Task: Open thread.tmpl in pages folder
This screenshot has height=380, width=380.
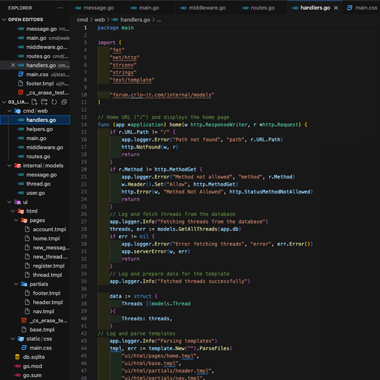Action: [x=35, y=275]
